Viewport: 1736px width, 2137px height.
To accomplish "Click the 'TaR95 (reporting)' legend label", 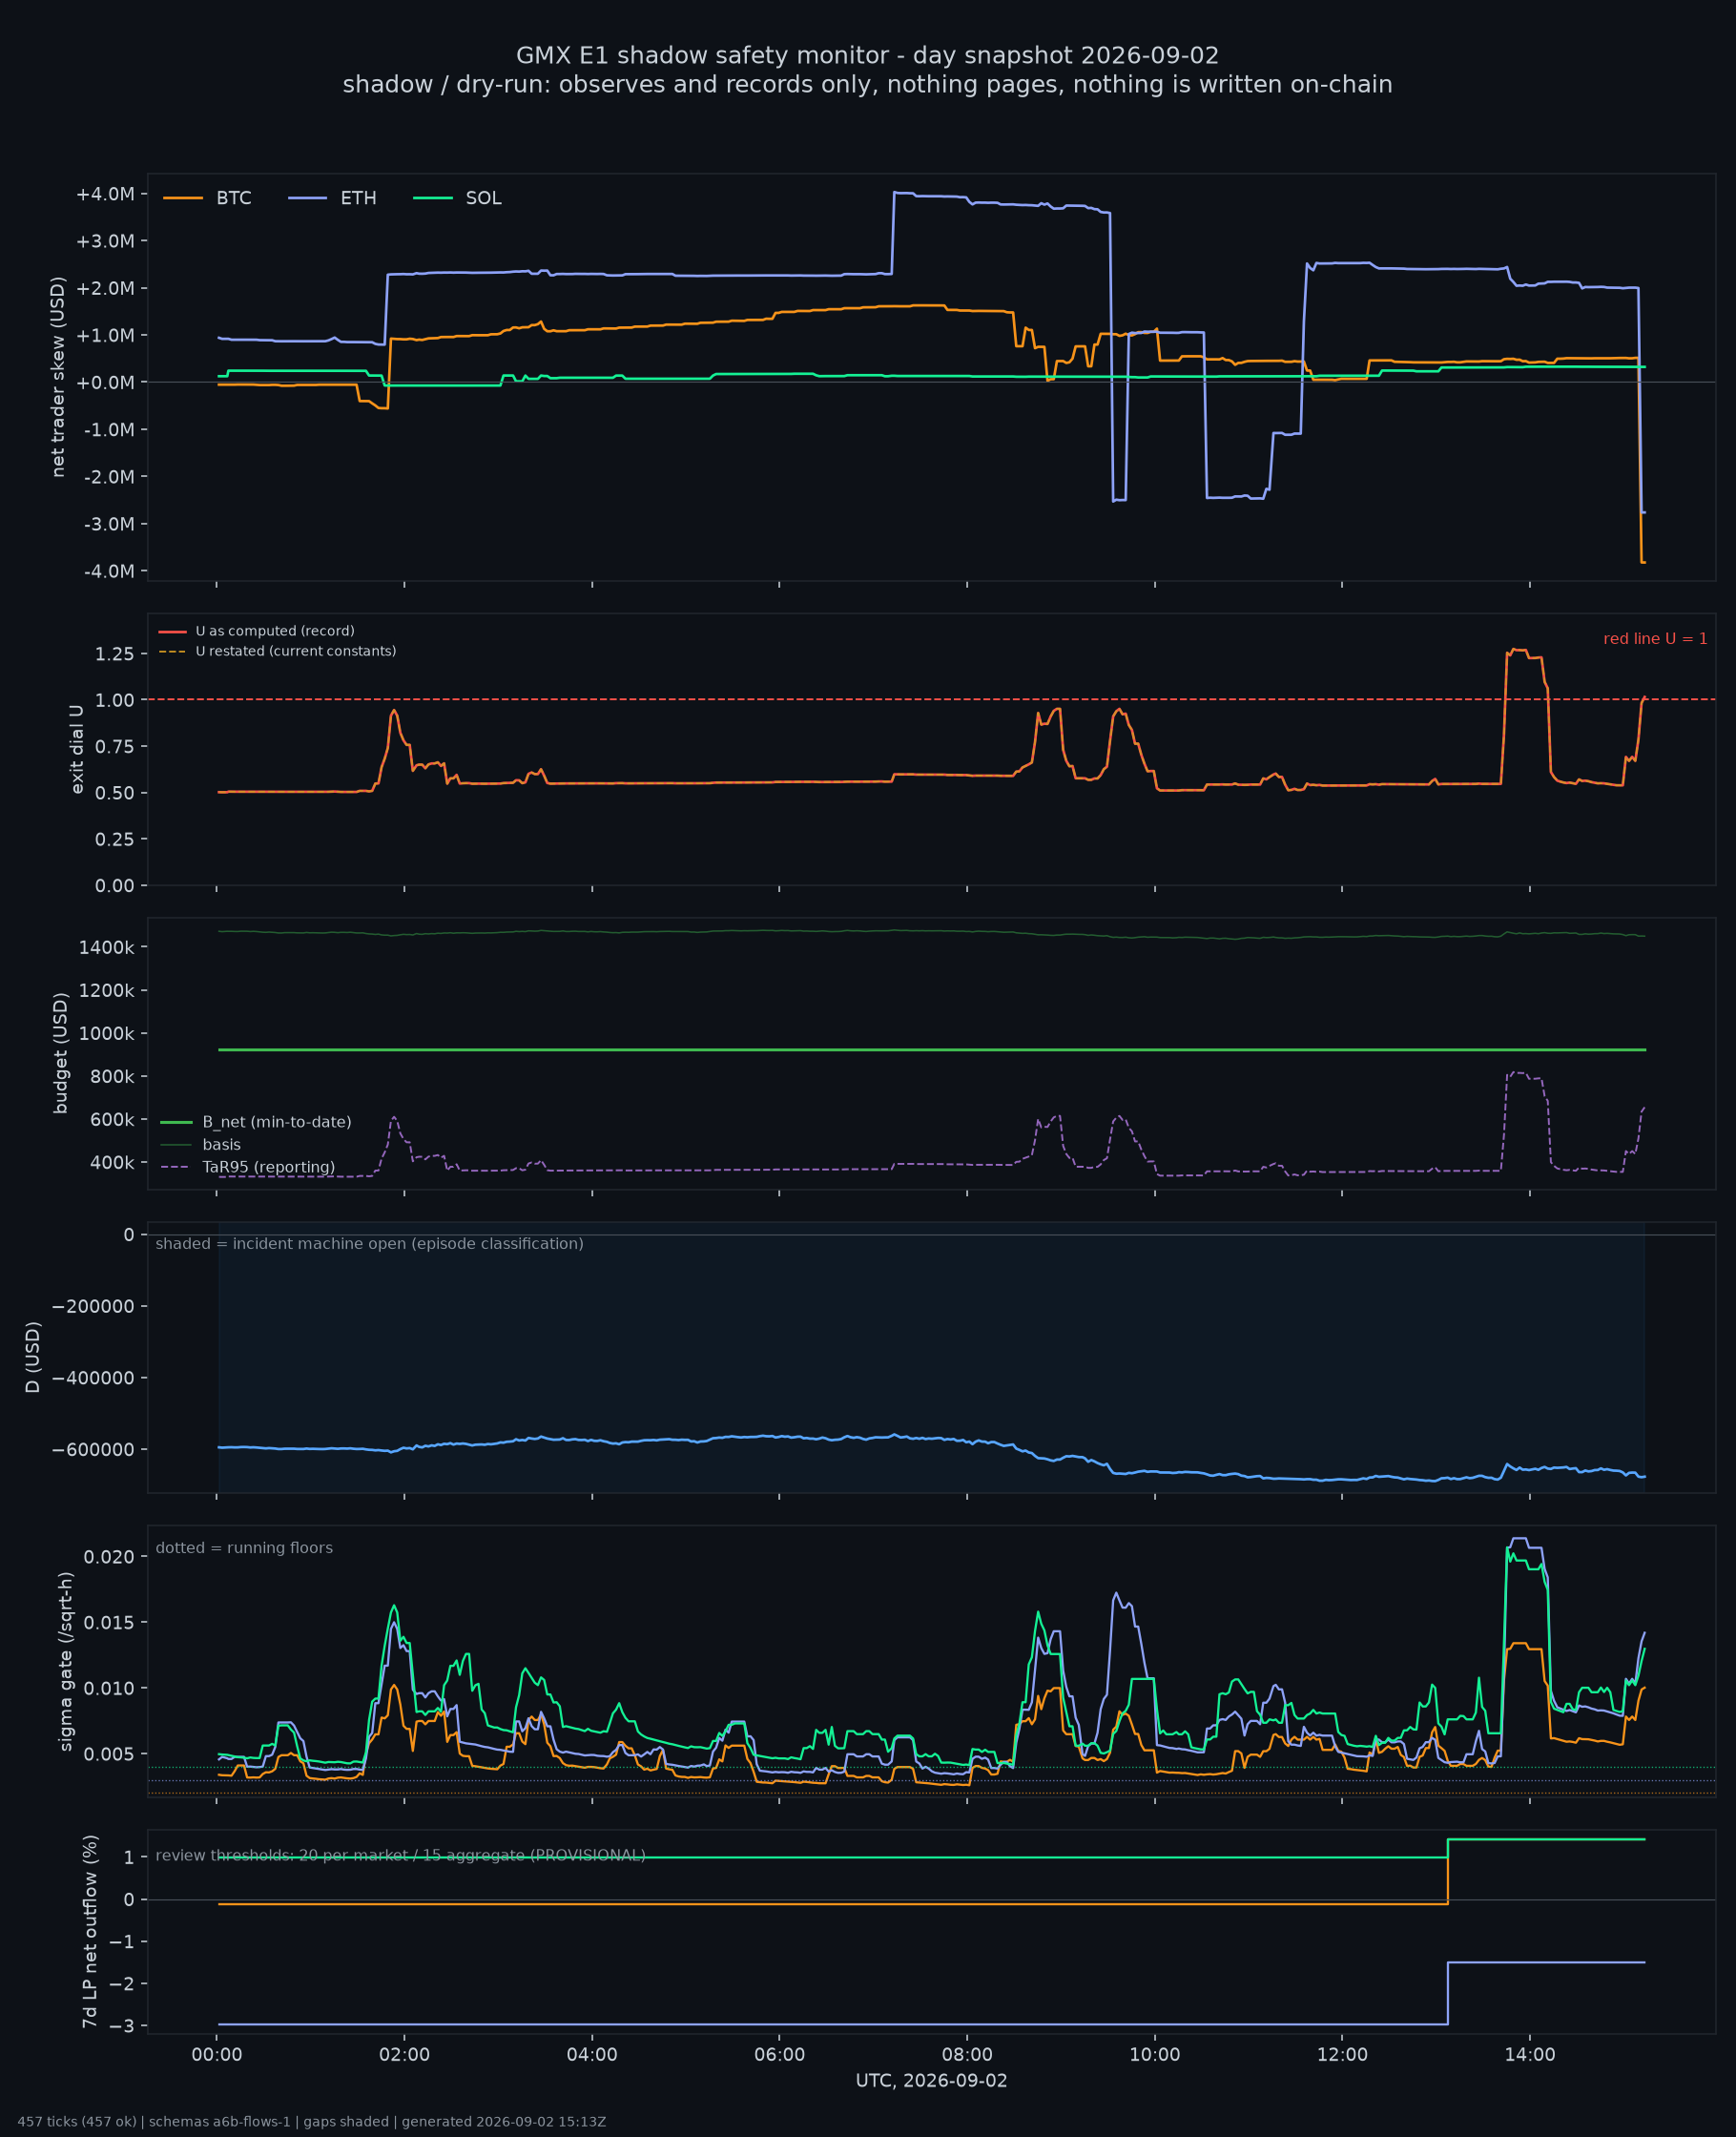I will tap(268, 1167).
